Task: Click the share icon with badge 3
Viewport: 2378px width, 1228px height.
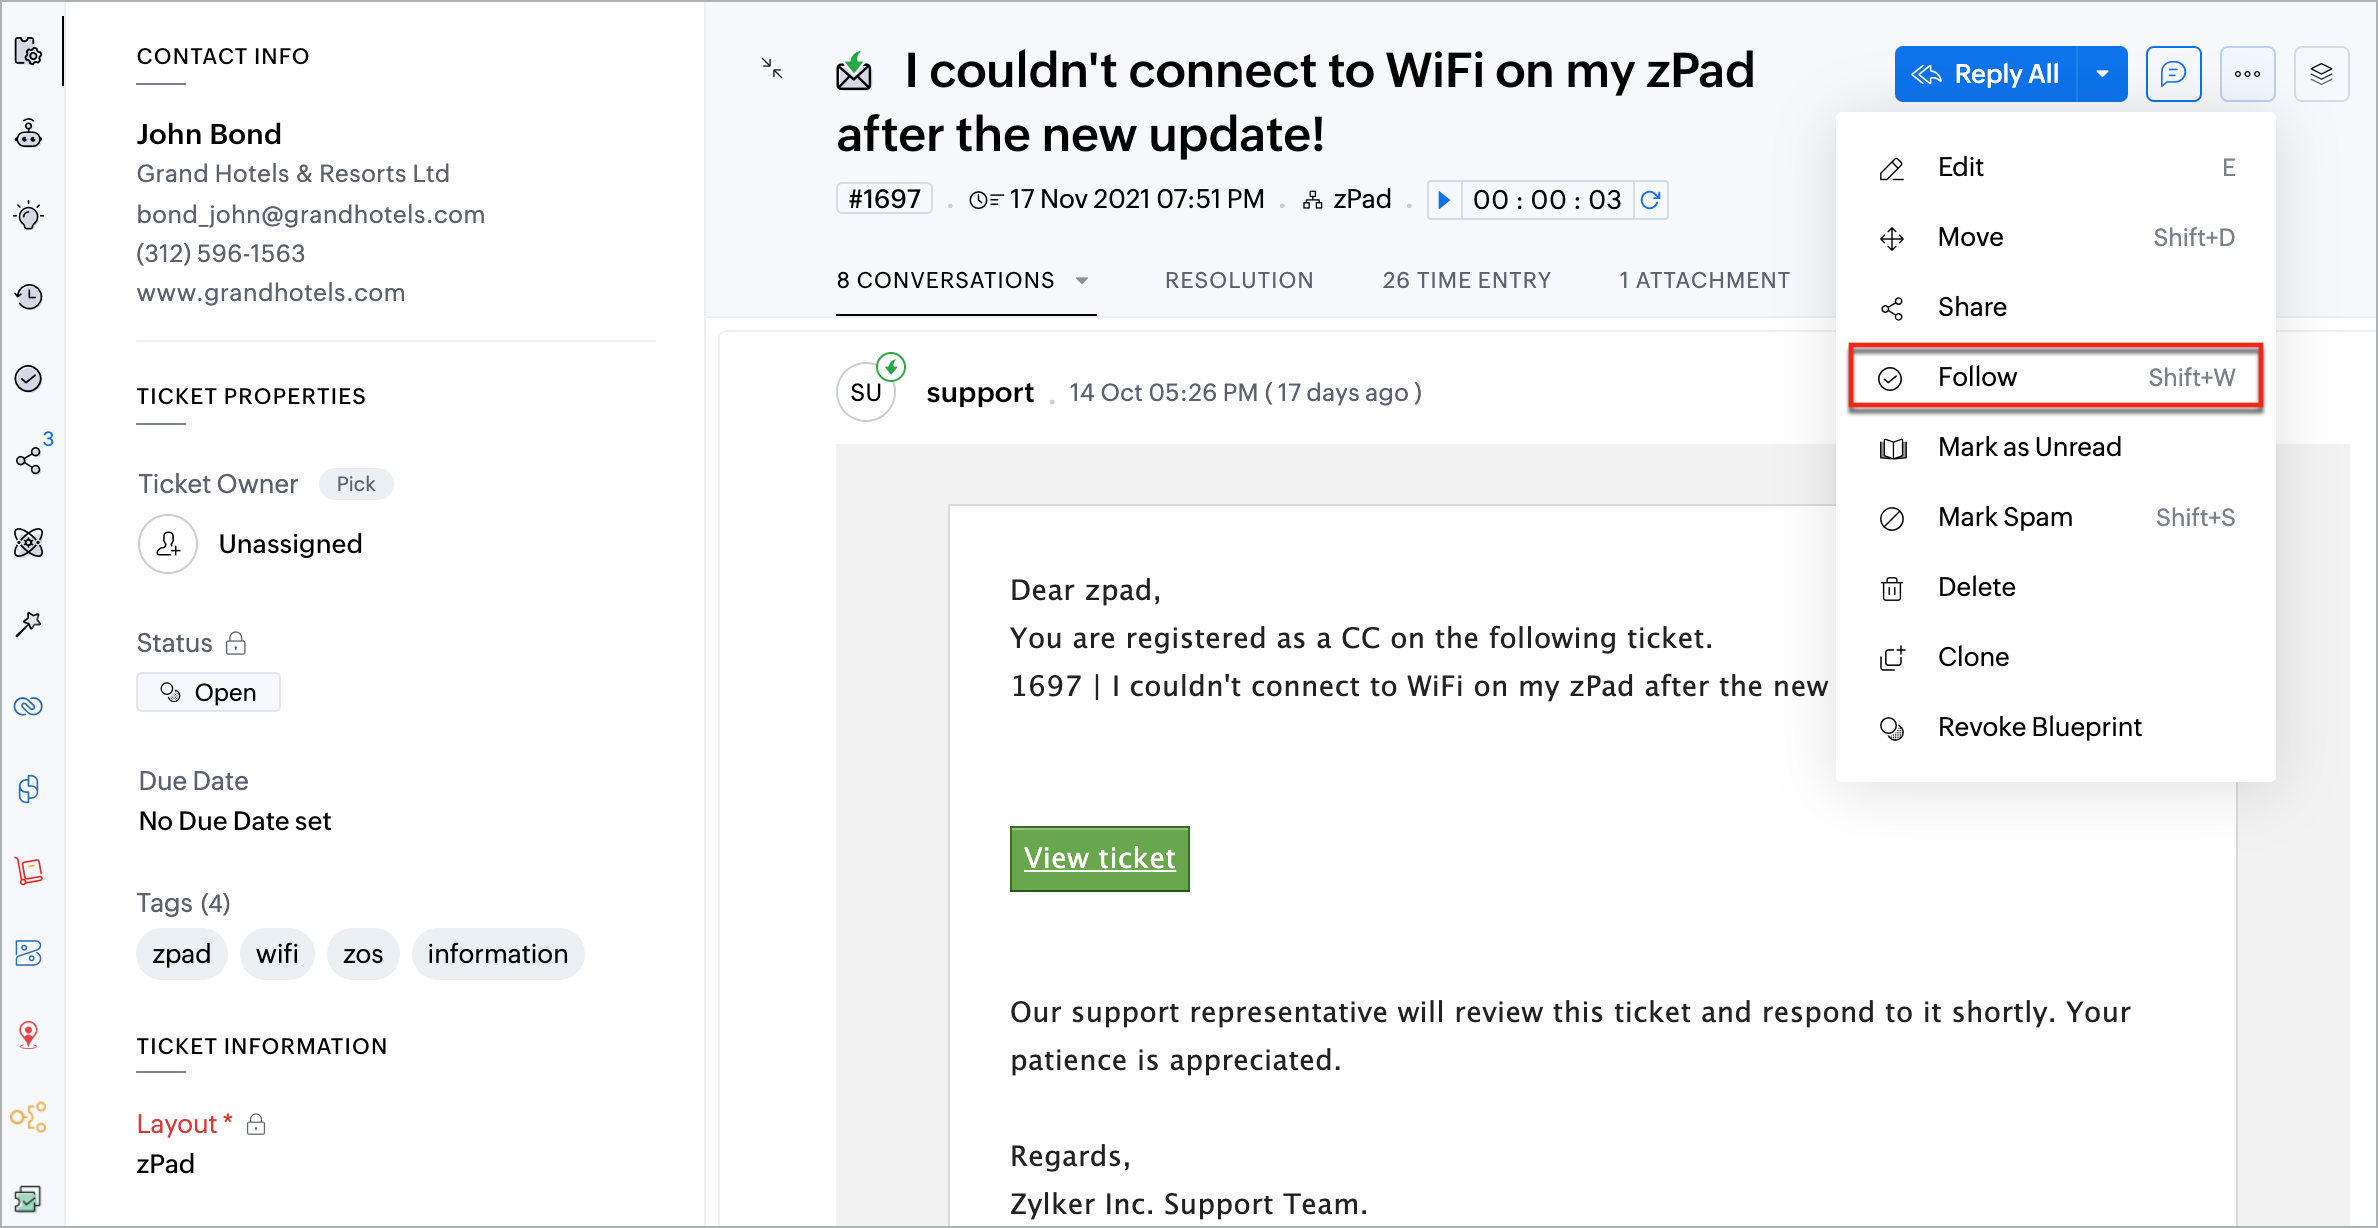Action: pos(29,460)
